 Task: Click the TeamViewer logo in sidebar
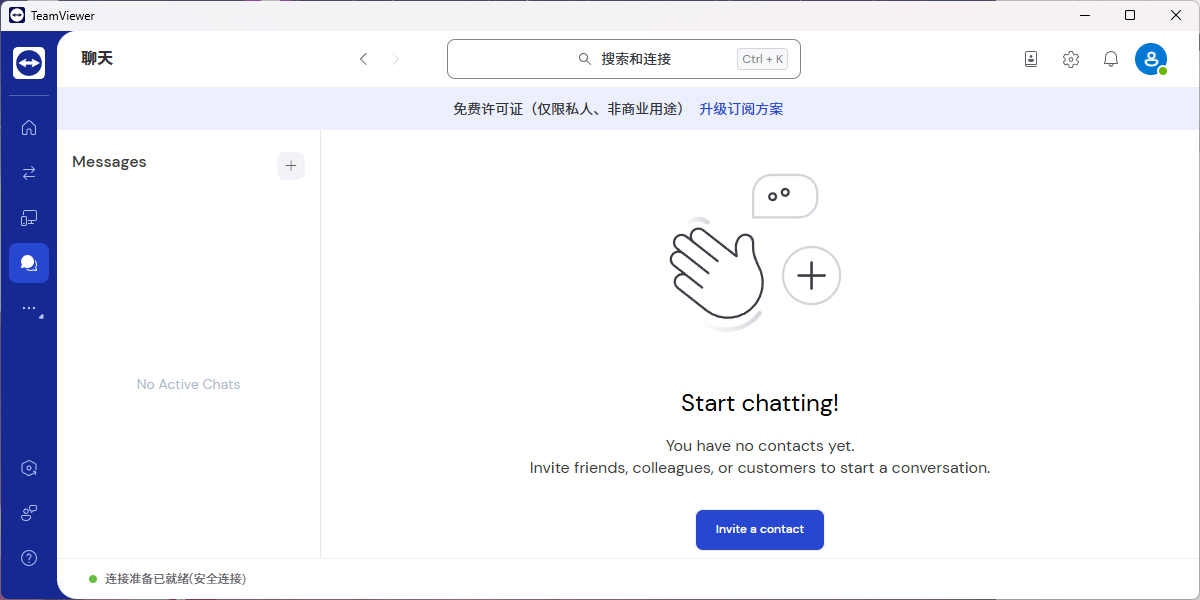(x=29, y=63)
